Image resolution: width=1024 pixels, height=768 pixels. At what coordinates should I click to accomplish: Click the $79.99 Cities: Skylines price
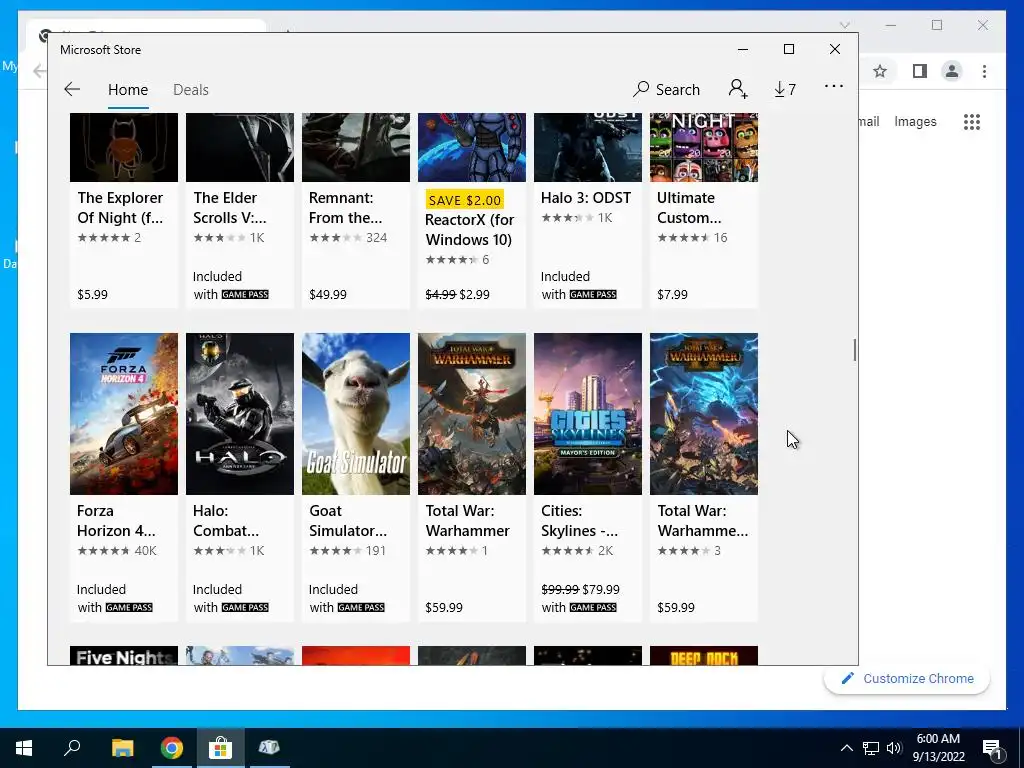pos(601,589)
